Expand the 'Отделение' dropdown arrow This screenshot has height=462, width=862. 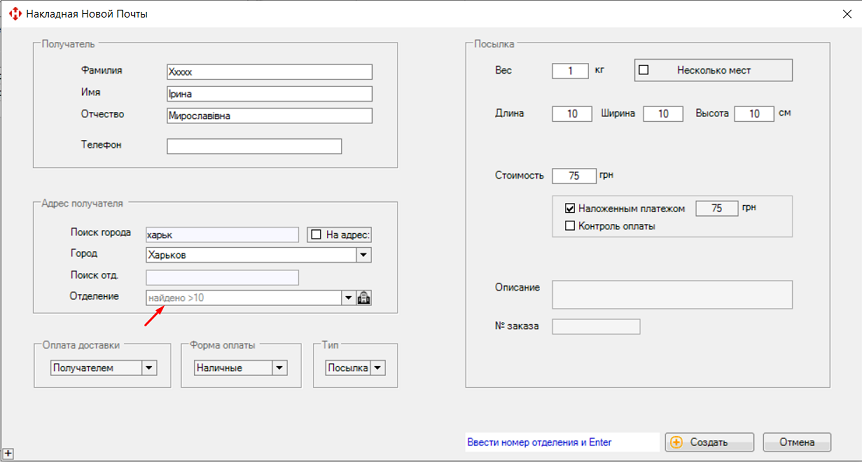coord(349,298)
